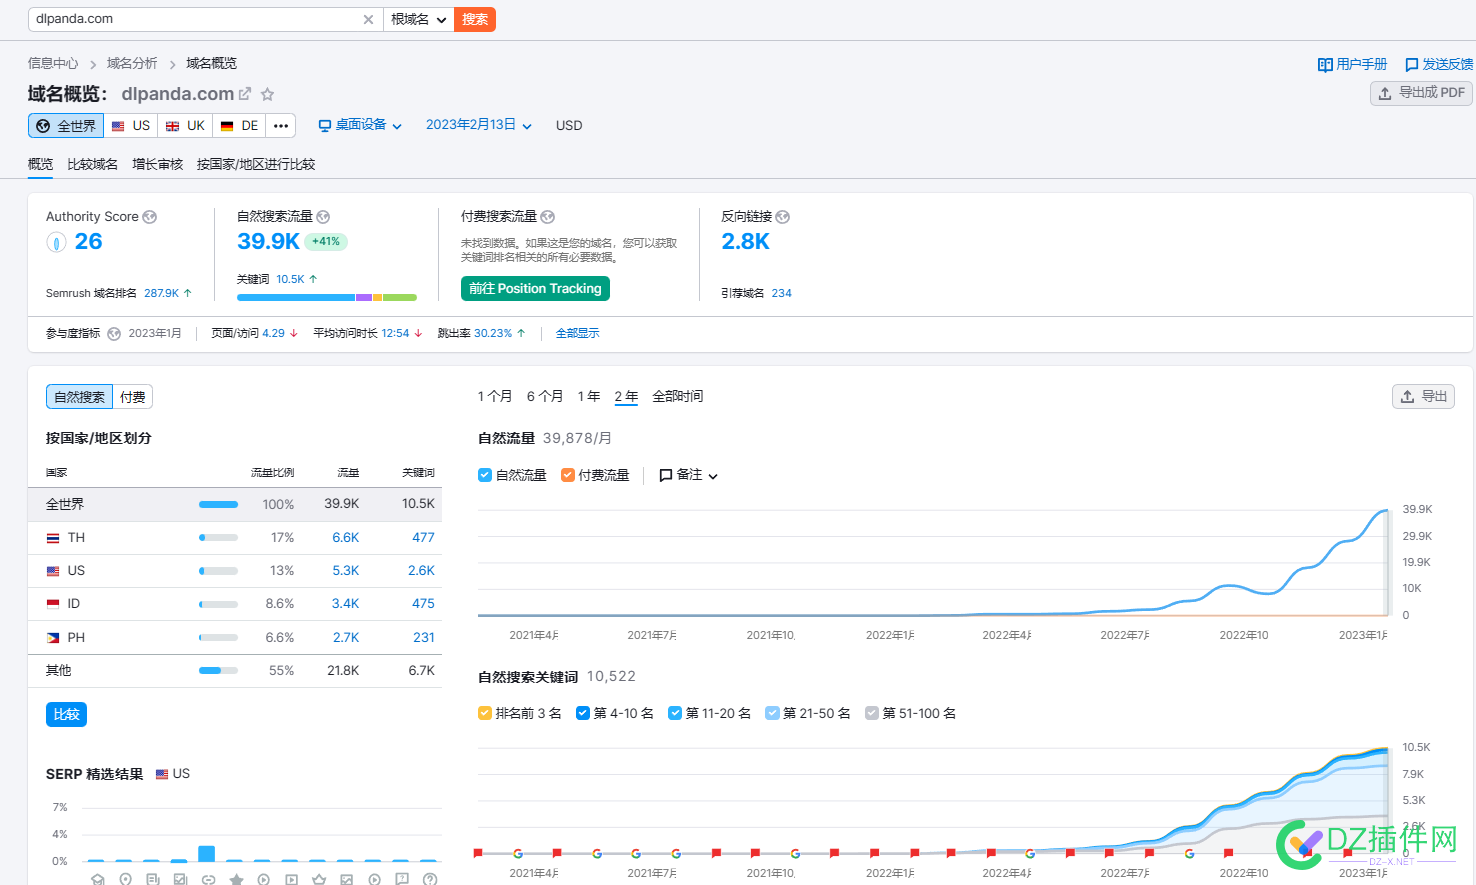Select the SERP knowledge panel graduation-cap icon

click(x=98, y=879)
